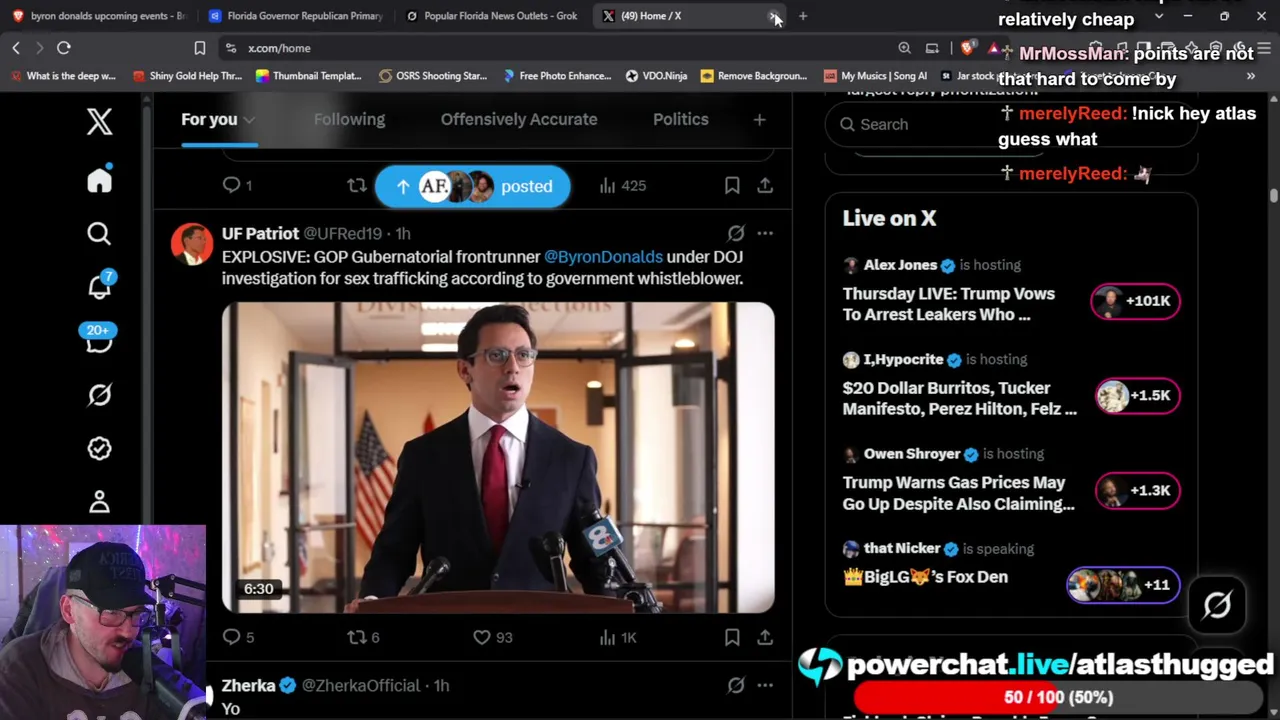Repost the post with 425 views
The image size is (1280, 720).
[357, 185]
